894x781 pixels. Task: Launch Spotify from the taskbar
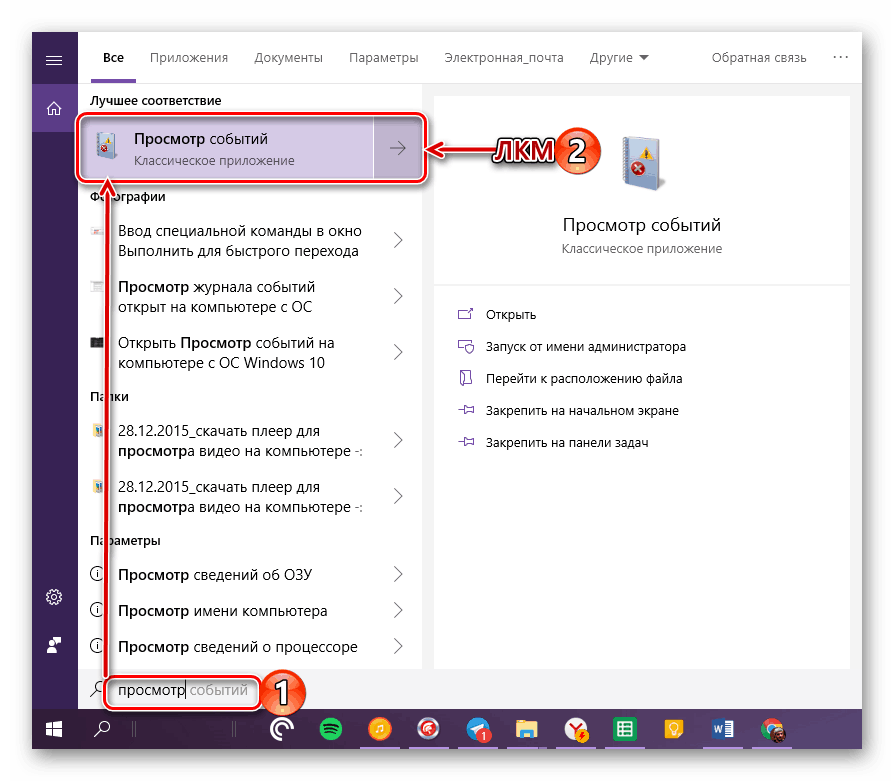[x=330, y=730]
